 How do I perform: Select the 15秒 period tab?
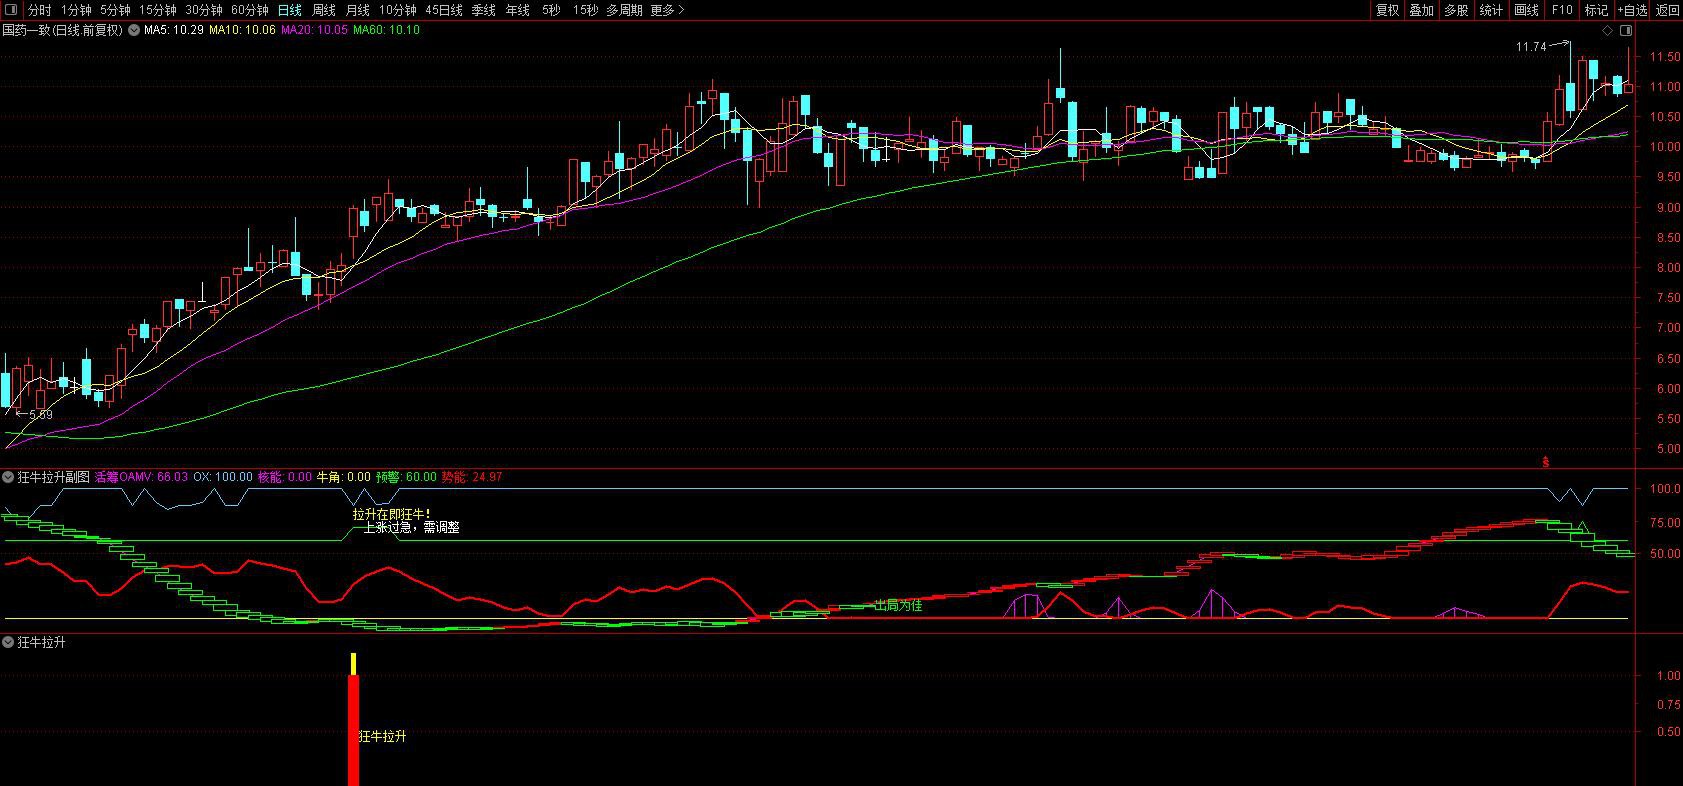point(585,10)
